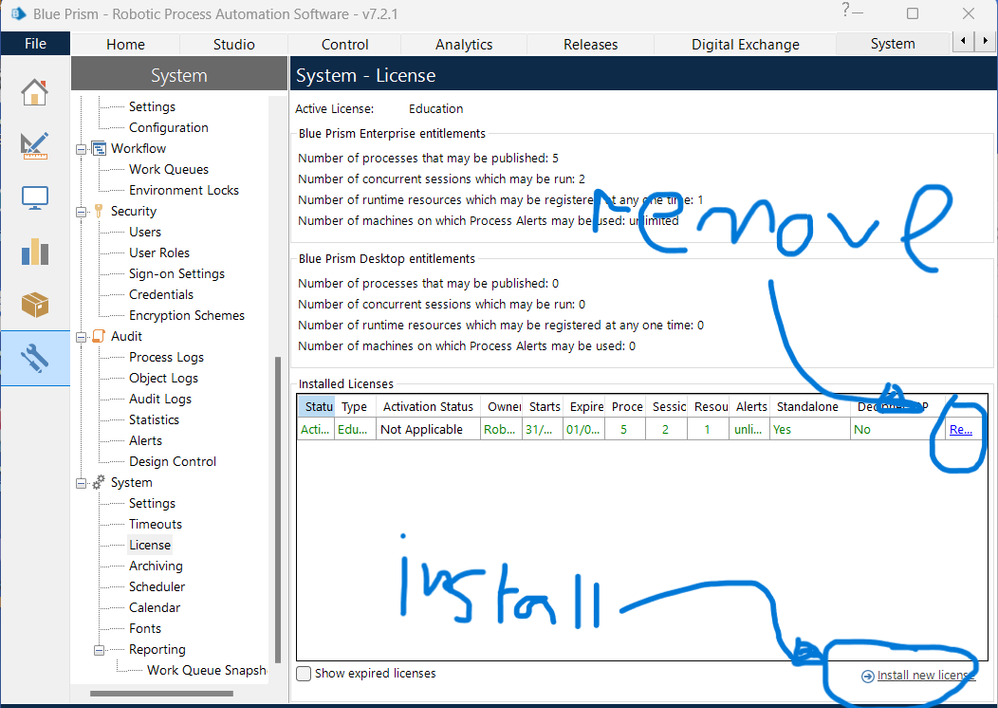Sort licenses by the Type column header
998x708 pixels.
[x=356, y=407]
